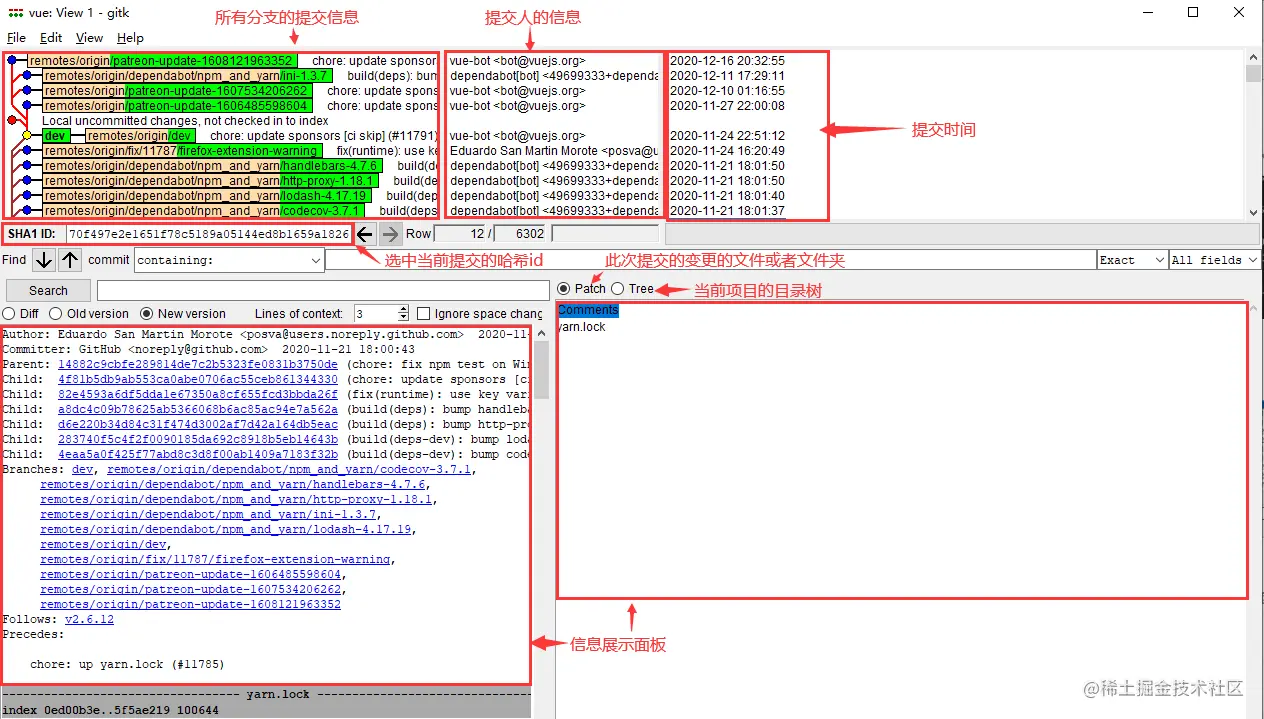Click the Row number field
This screenshot has height=719, width=1264.
pos(462,234)
